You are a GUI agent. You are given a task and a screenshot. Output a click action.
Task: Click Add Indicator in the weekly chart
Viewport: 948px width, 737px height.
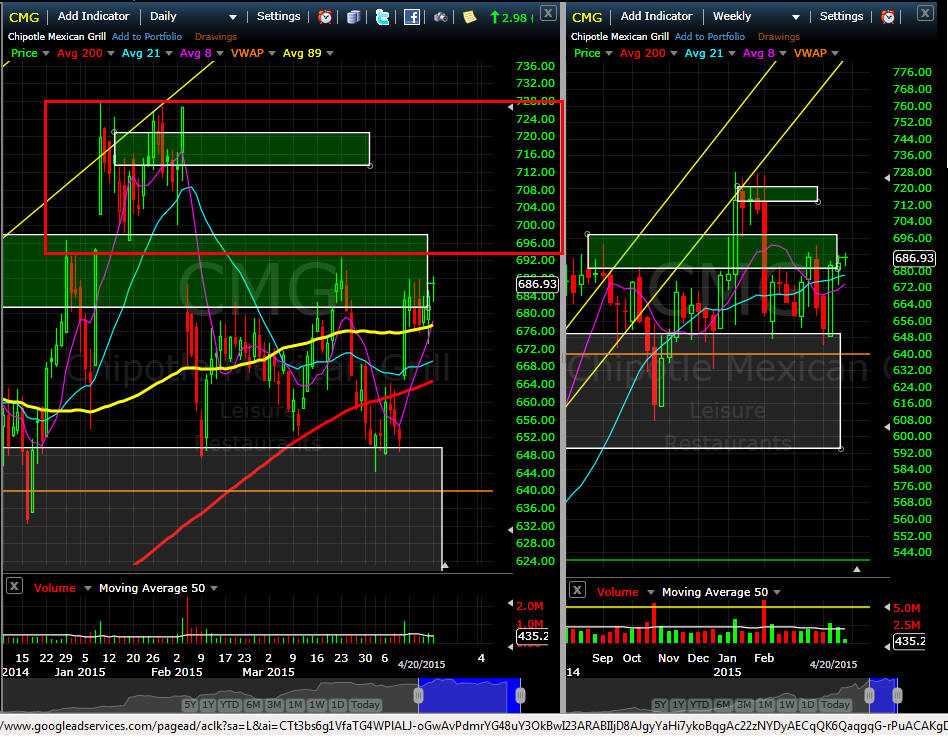click(656, 16)
